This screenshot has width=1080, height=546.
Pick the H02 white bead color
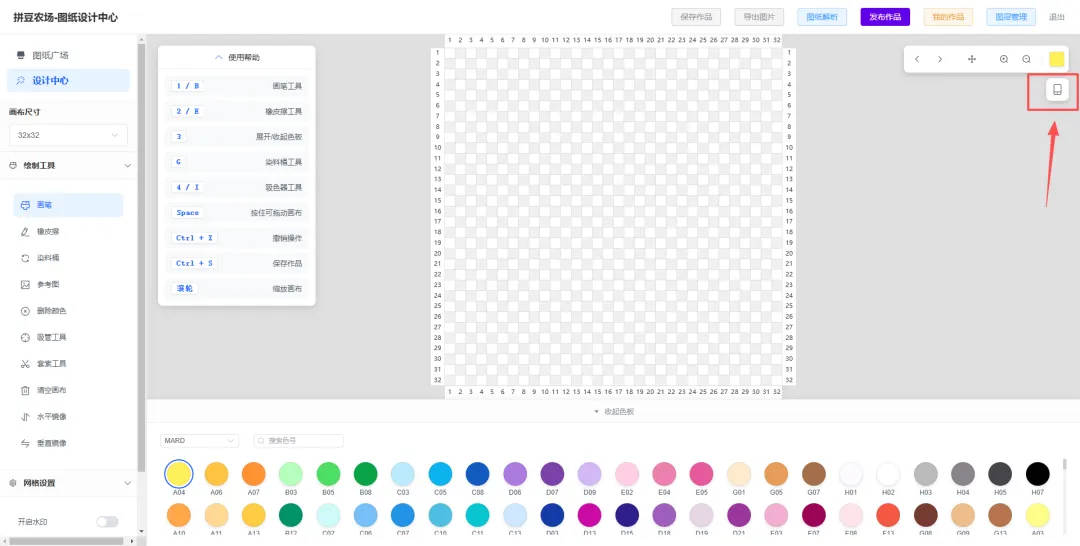(x=889, y=474)
